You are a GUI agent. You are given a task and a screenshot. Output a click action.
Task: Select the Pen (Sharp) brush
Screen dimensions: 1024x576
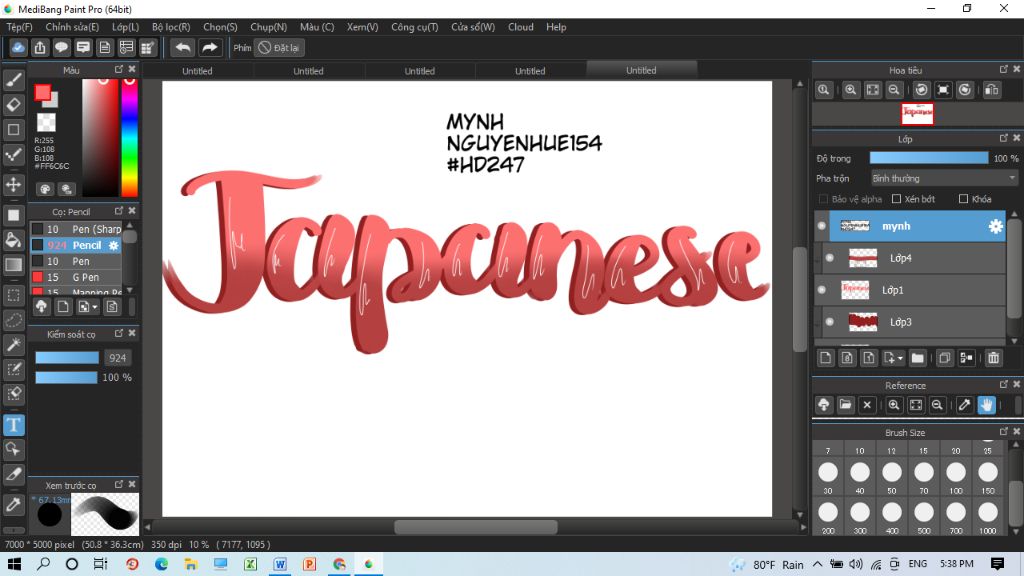76,229
